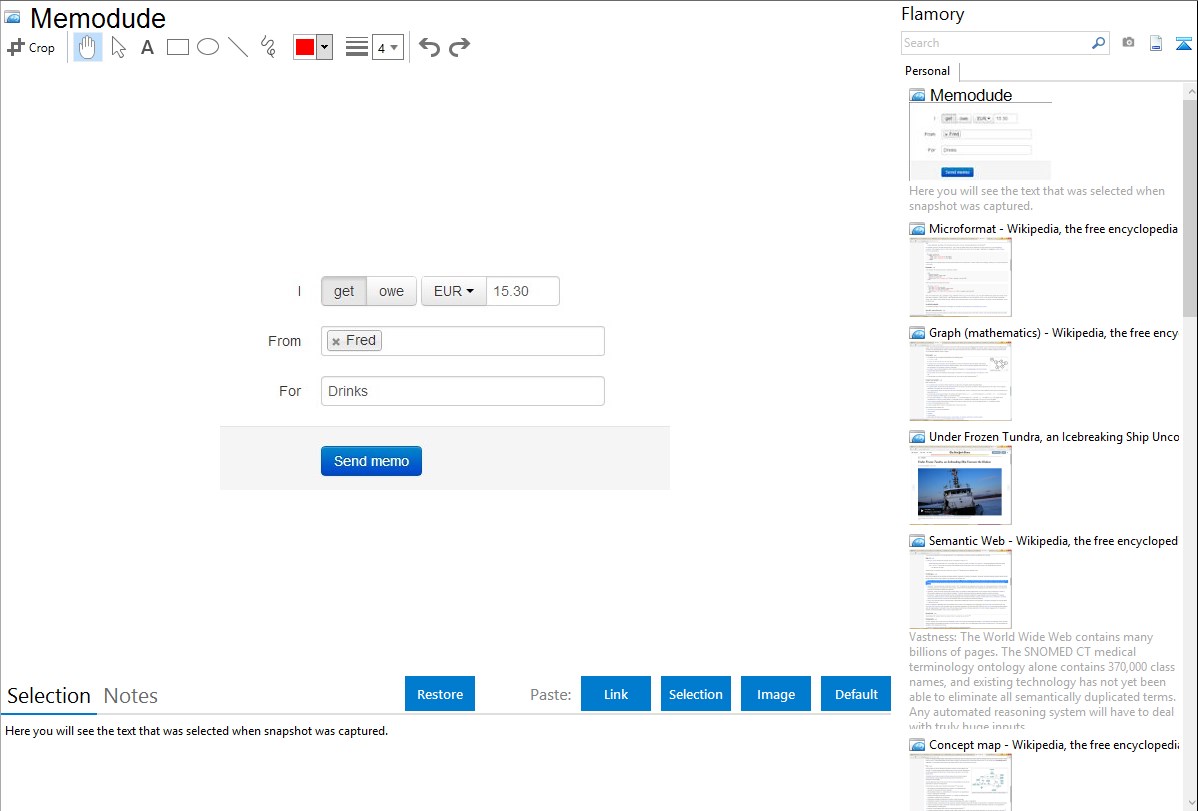Image resolution: width=1198 pixels, height=811 pixels.
Task: Switch to the Personal tab
Action: 928,71
